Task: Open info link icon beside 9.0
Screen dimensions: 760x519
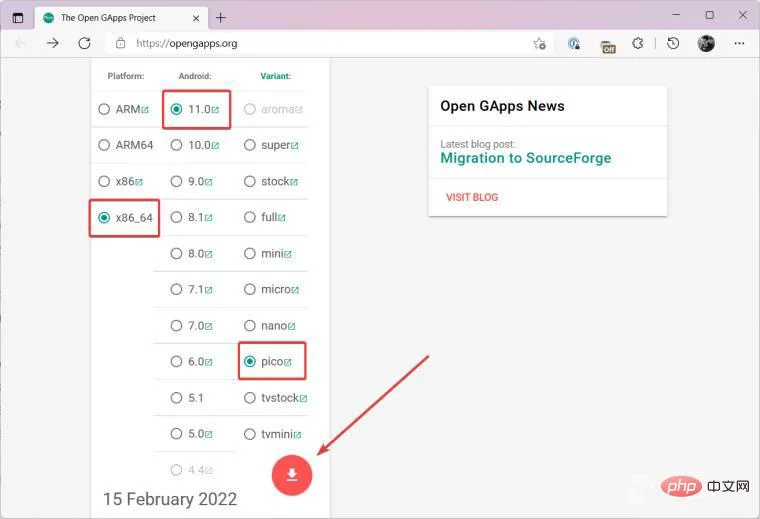Action: tap(208, 182)
